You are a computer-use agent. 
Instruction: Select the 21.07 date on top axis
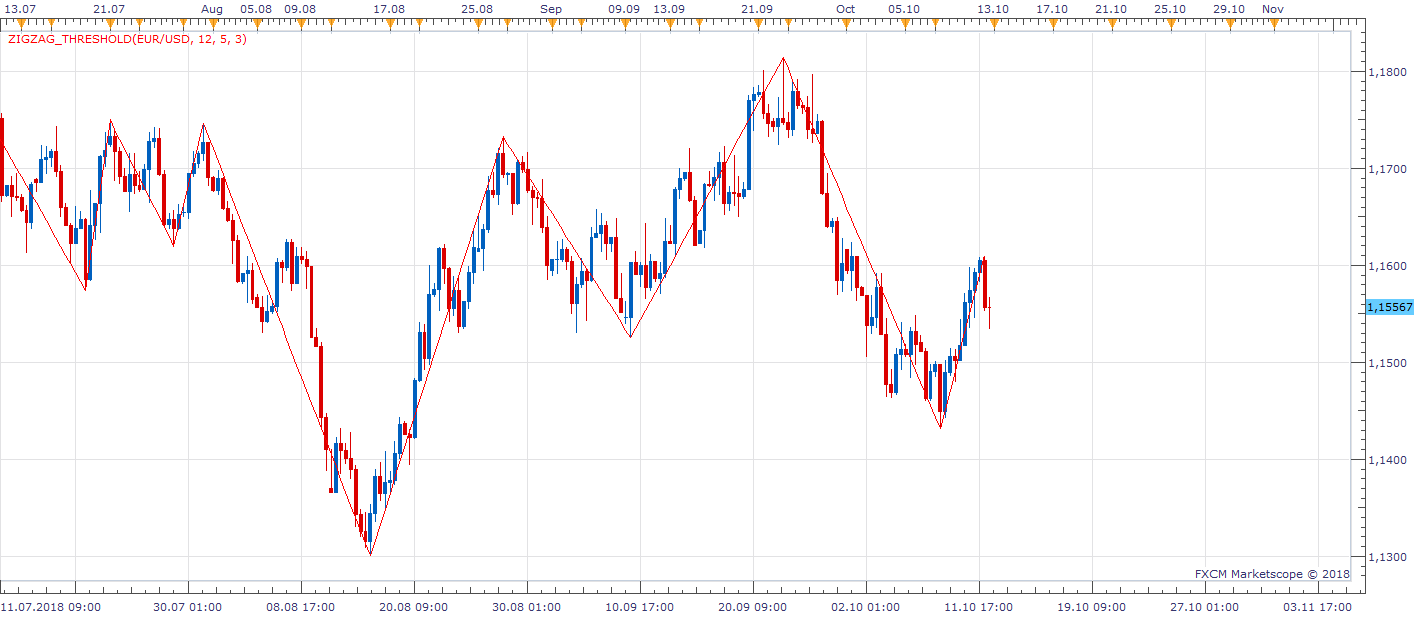[109, 9]
